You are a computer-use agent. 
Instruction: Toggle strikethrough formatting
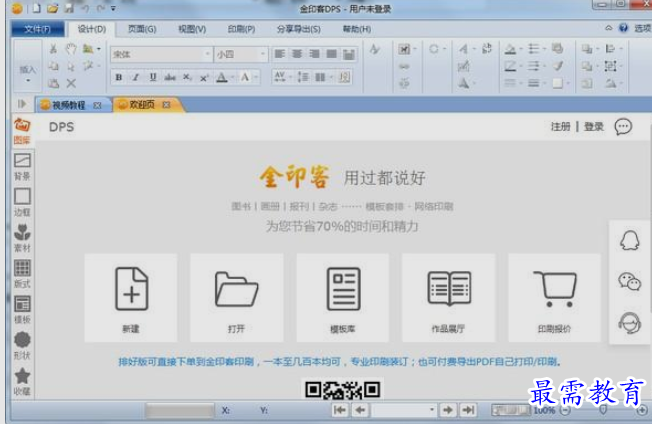[170, 77]
